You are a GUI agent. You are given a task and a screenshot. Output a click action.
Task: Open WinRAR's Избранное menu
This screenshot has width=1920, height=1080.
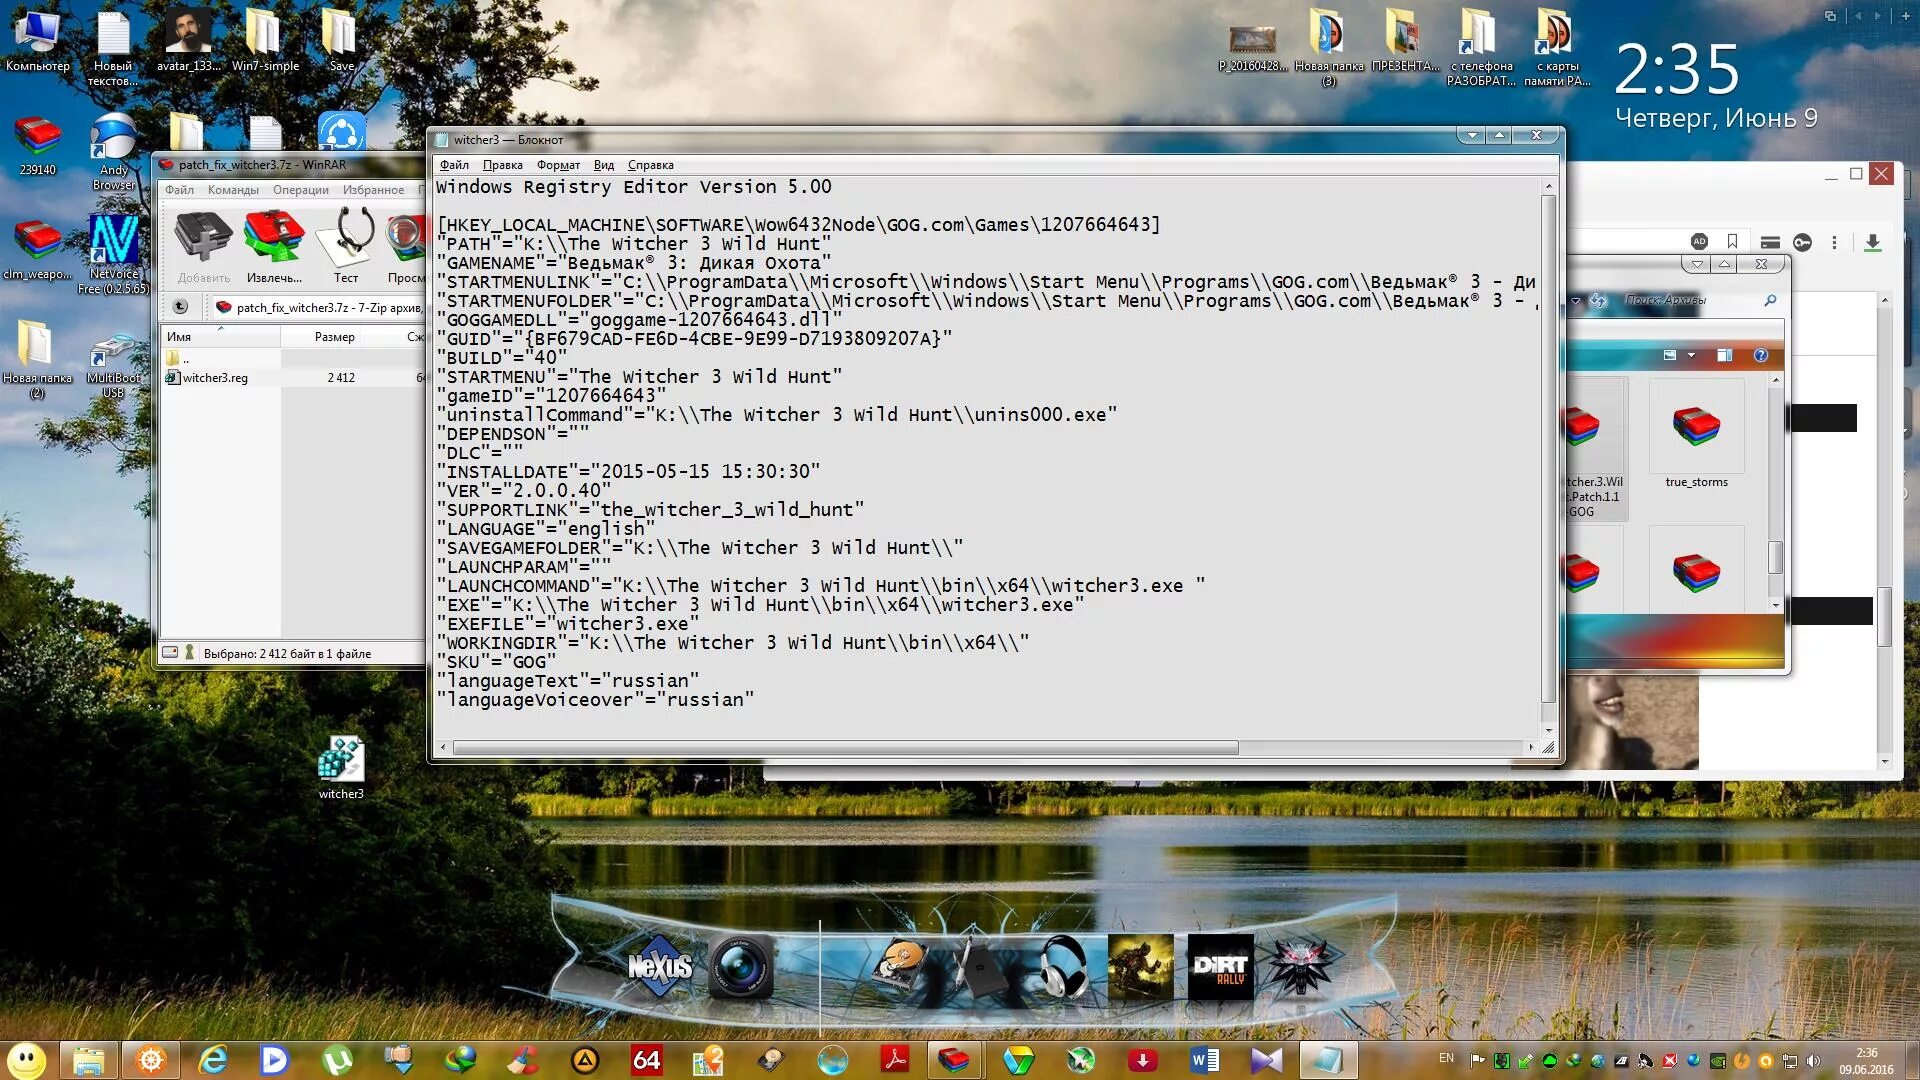[373, 190]
